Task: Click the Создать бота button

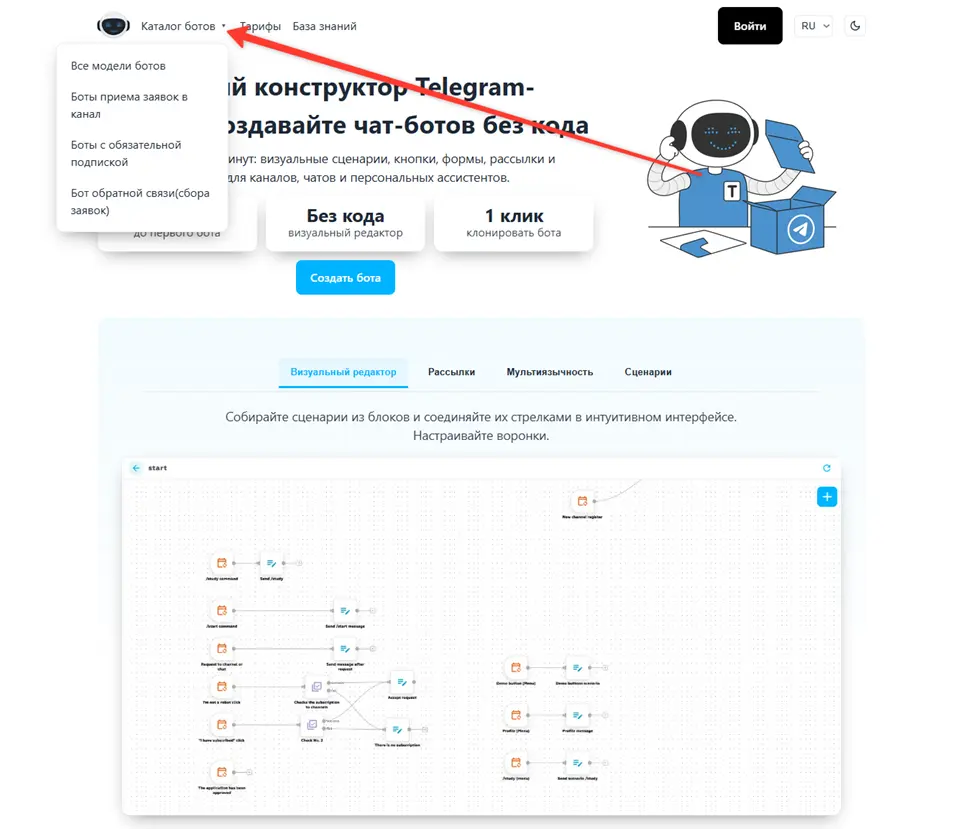Action: [x=345, y=278]
